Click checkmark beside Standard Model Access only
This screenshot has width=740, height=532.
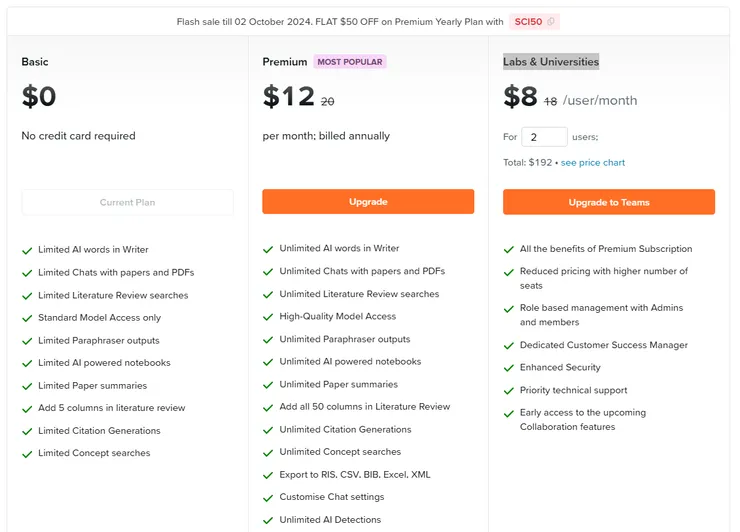pyautogui.click(x=27, y=318)
